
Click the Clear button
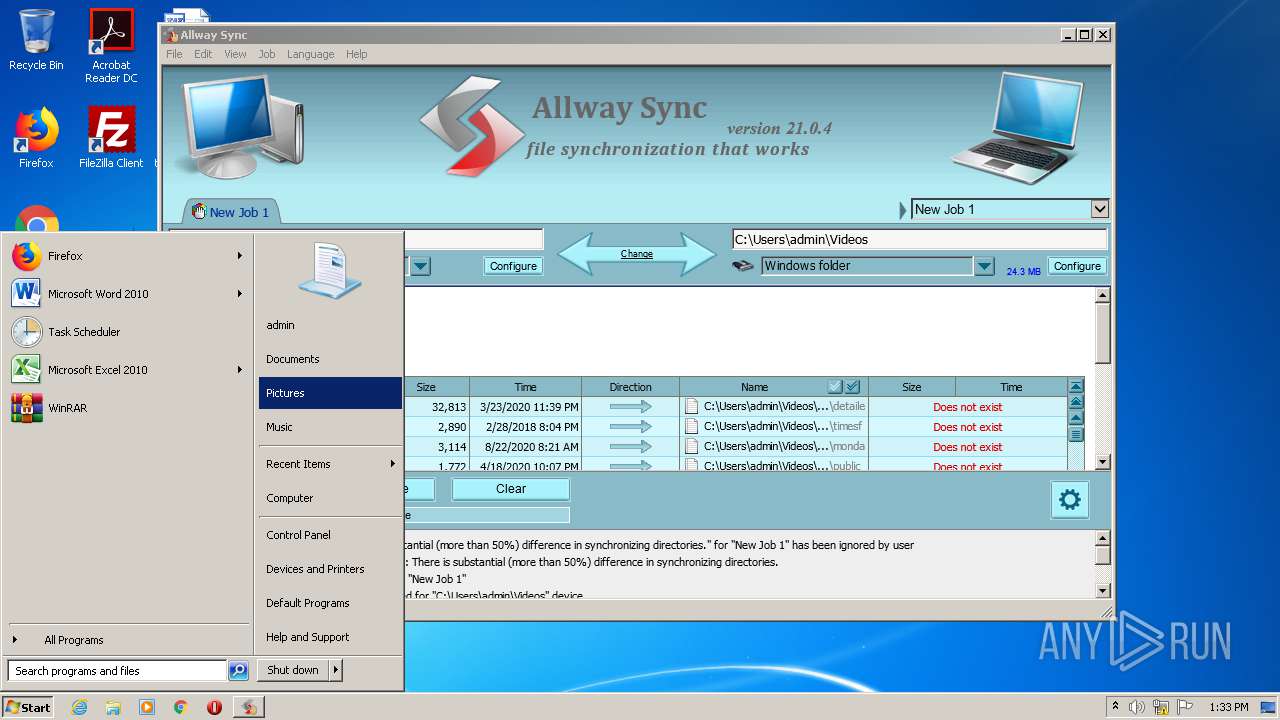click(x=511, y=489)
